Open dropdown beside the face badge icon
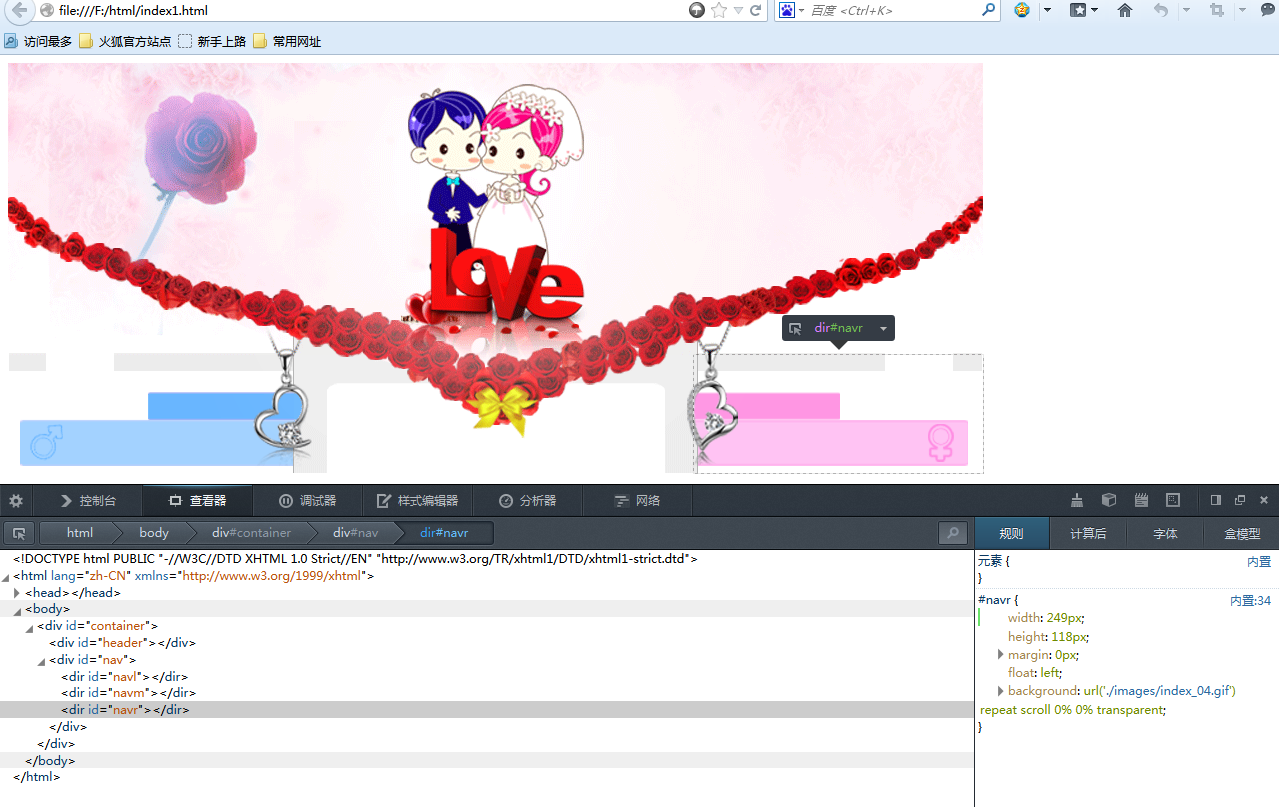The height and width of the screenshot is (807, 1279). point(1047,10)
